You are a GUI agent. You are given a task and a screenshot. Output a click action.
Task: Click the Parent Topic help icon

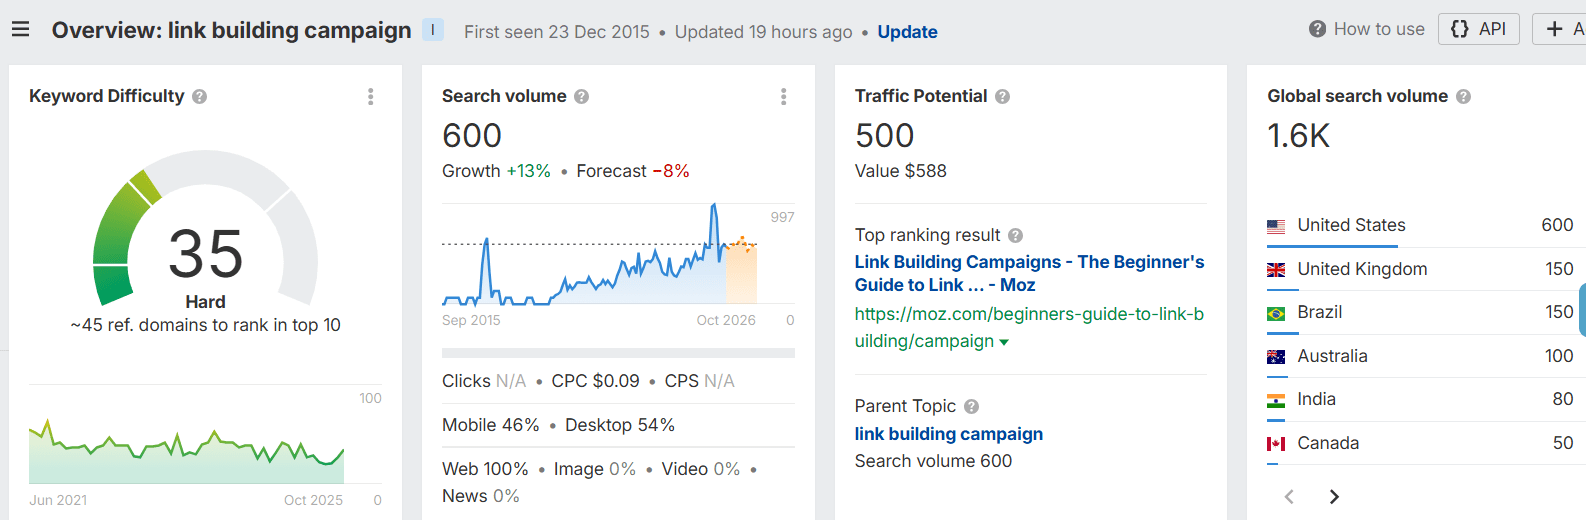pyautogui.click(x=971, y=407)
